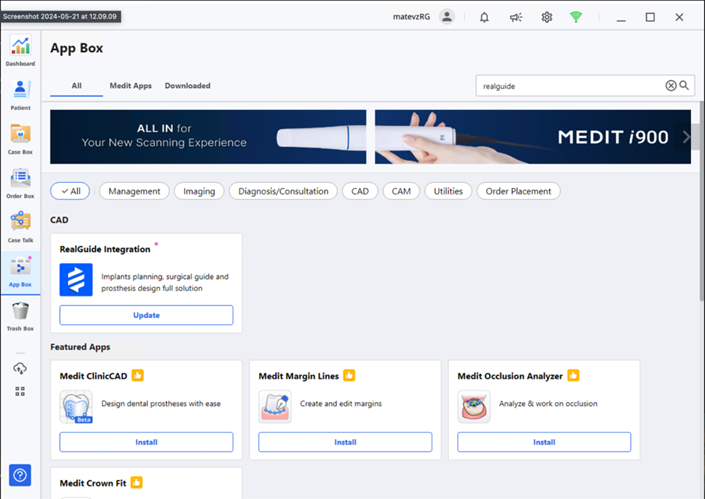This screenshot has width=705, height=499.
Task: Toggle the All category filter chip
Action: pyautogui.click(x=70, y=191)
